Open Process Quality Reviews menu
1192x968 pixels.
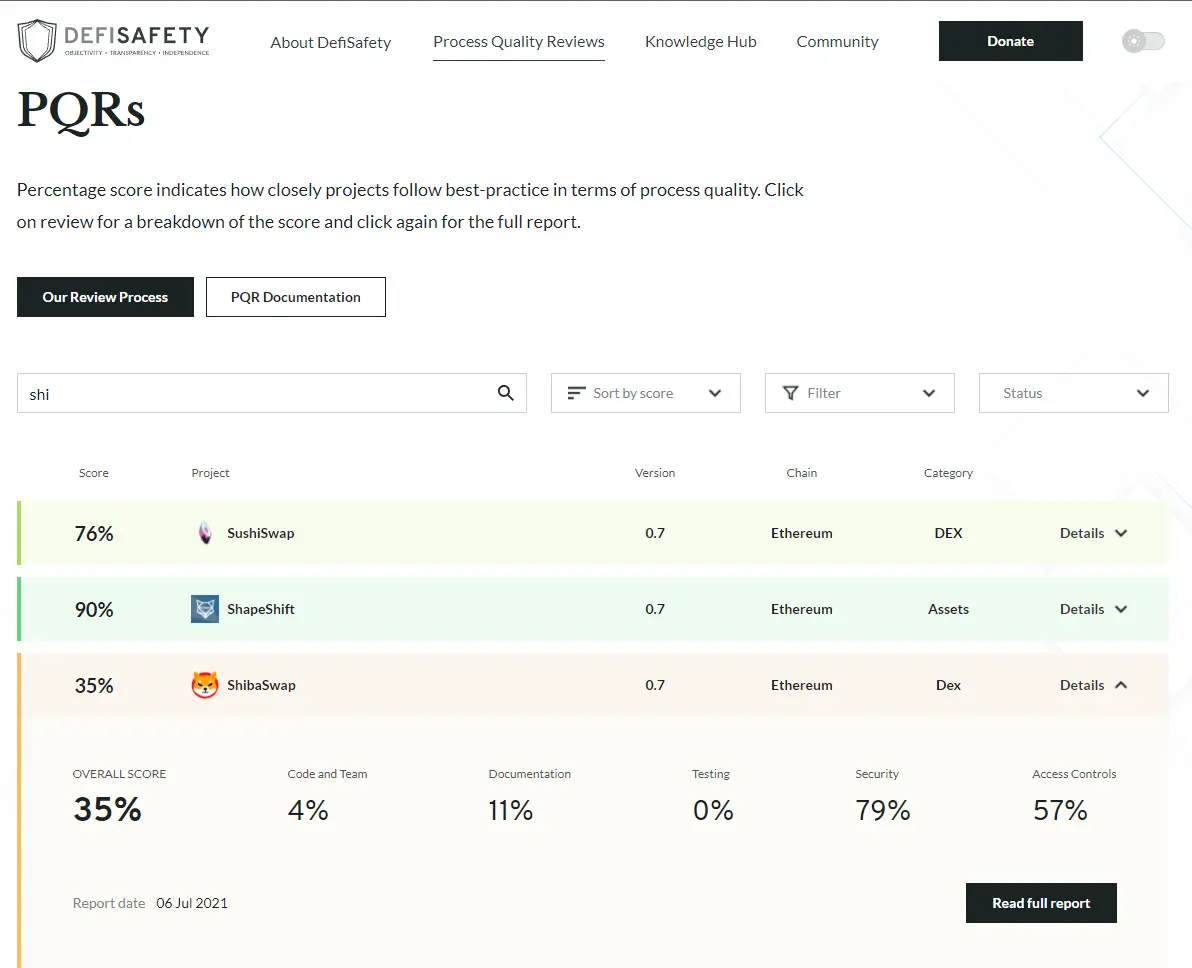[x=518, y=42]
